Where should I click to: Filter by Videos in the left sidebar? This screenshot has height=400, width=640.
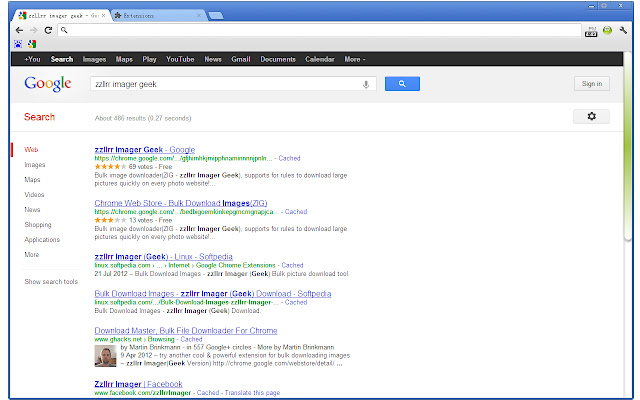(34, 195)
